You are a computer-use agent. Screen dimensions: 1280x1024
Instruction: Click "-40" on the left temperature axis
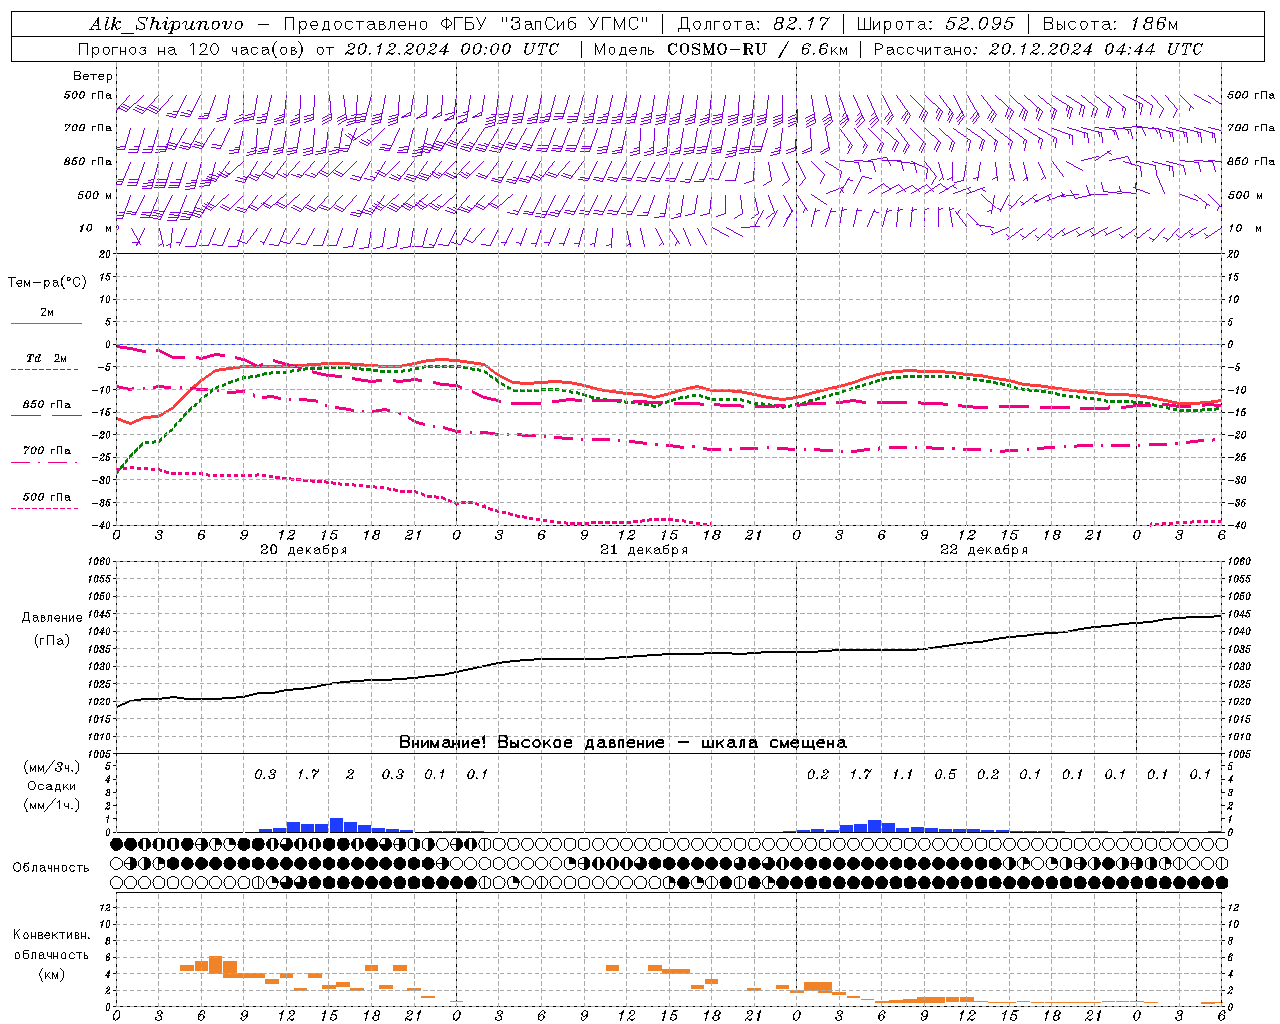[102, 525]
